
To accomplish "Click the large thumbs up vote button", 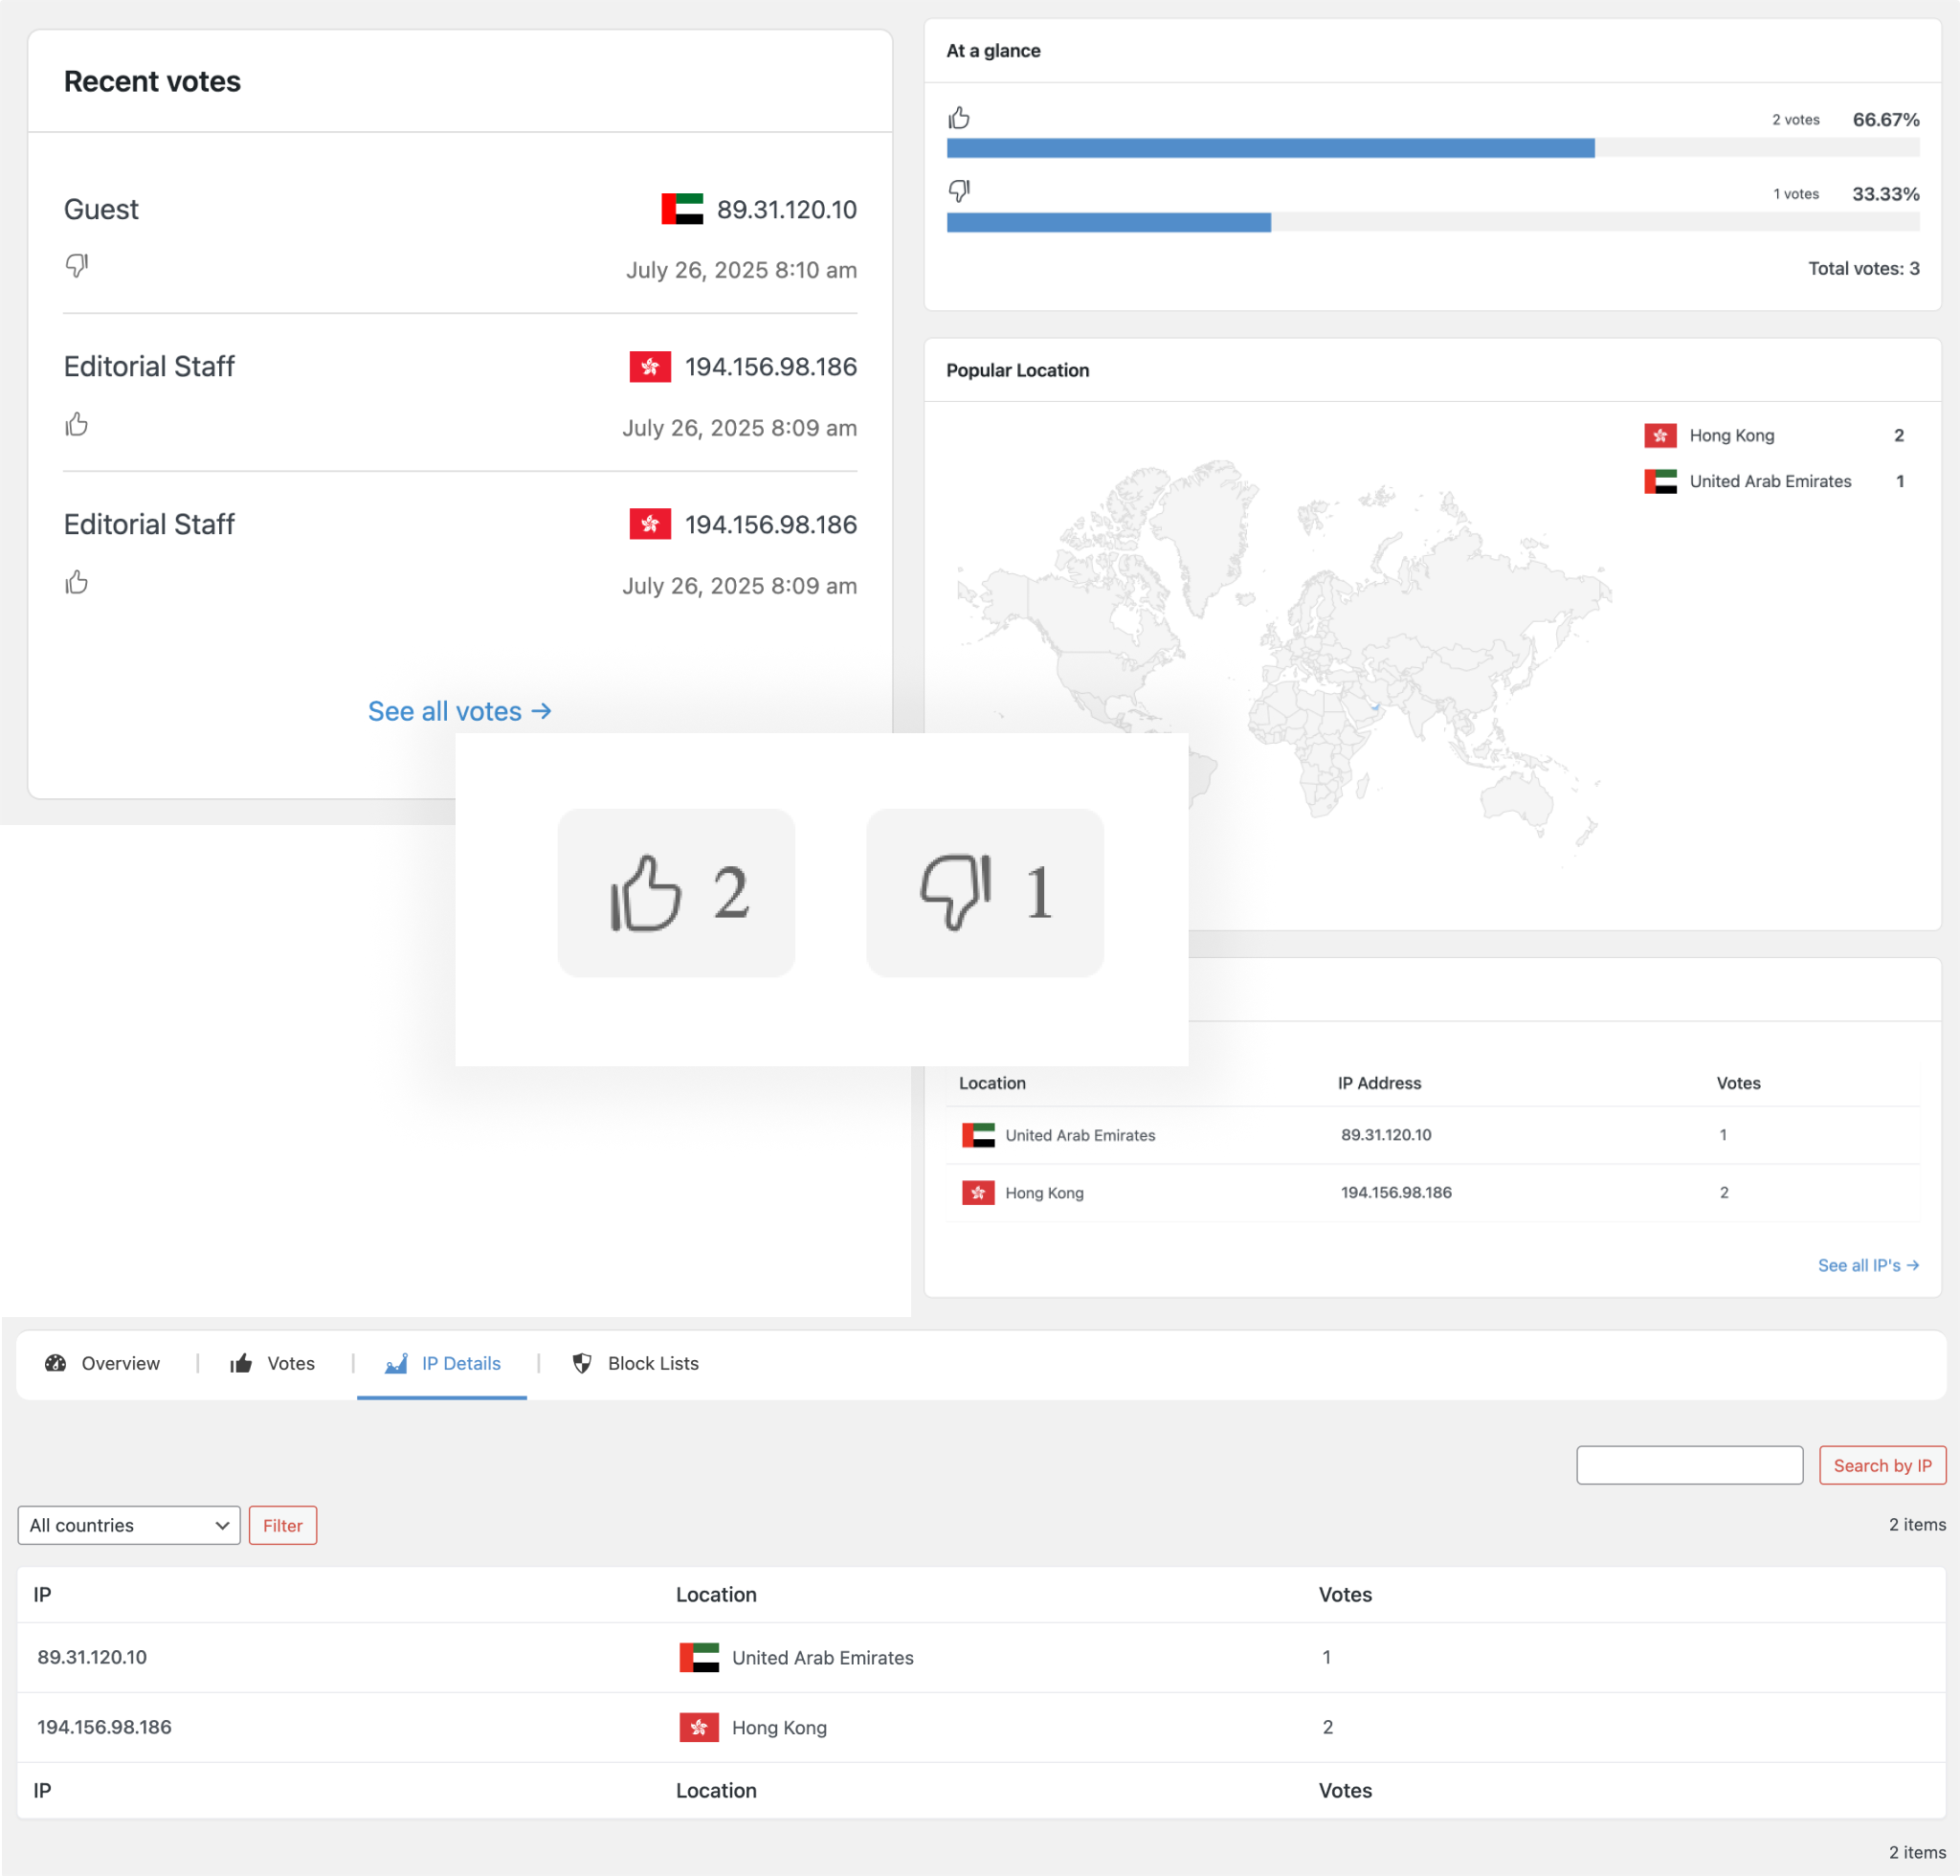I will (x=676, y=892).
